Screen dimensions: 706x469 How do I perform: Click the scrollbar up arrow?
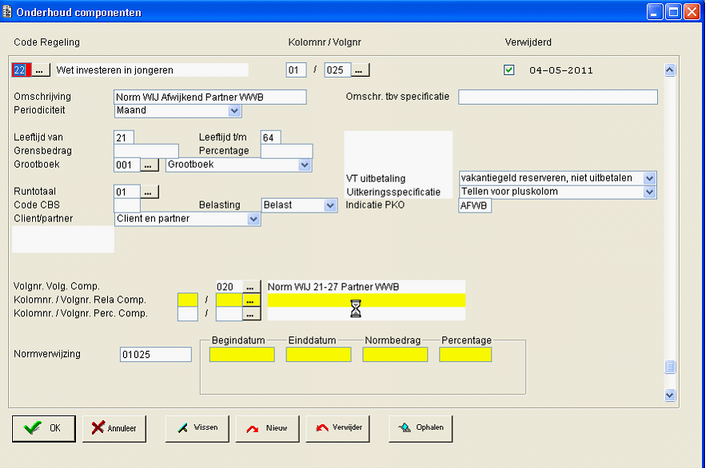click(670, 70)
